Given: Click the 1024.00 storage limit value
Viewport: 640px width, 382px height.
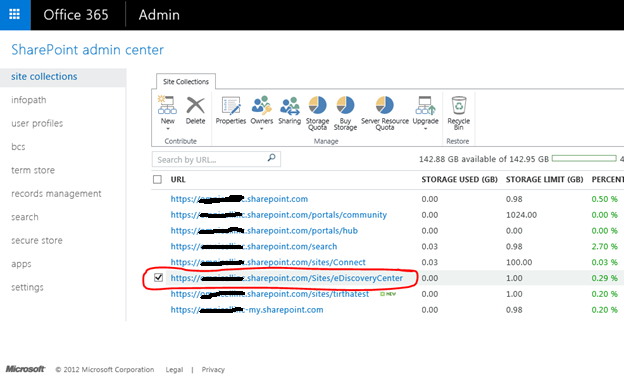Looking at the screenshot, I should click(x=522, y=215).
